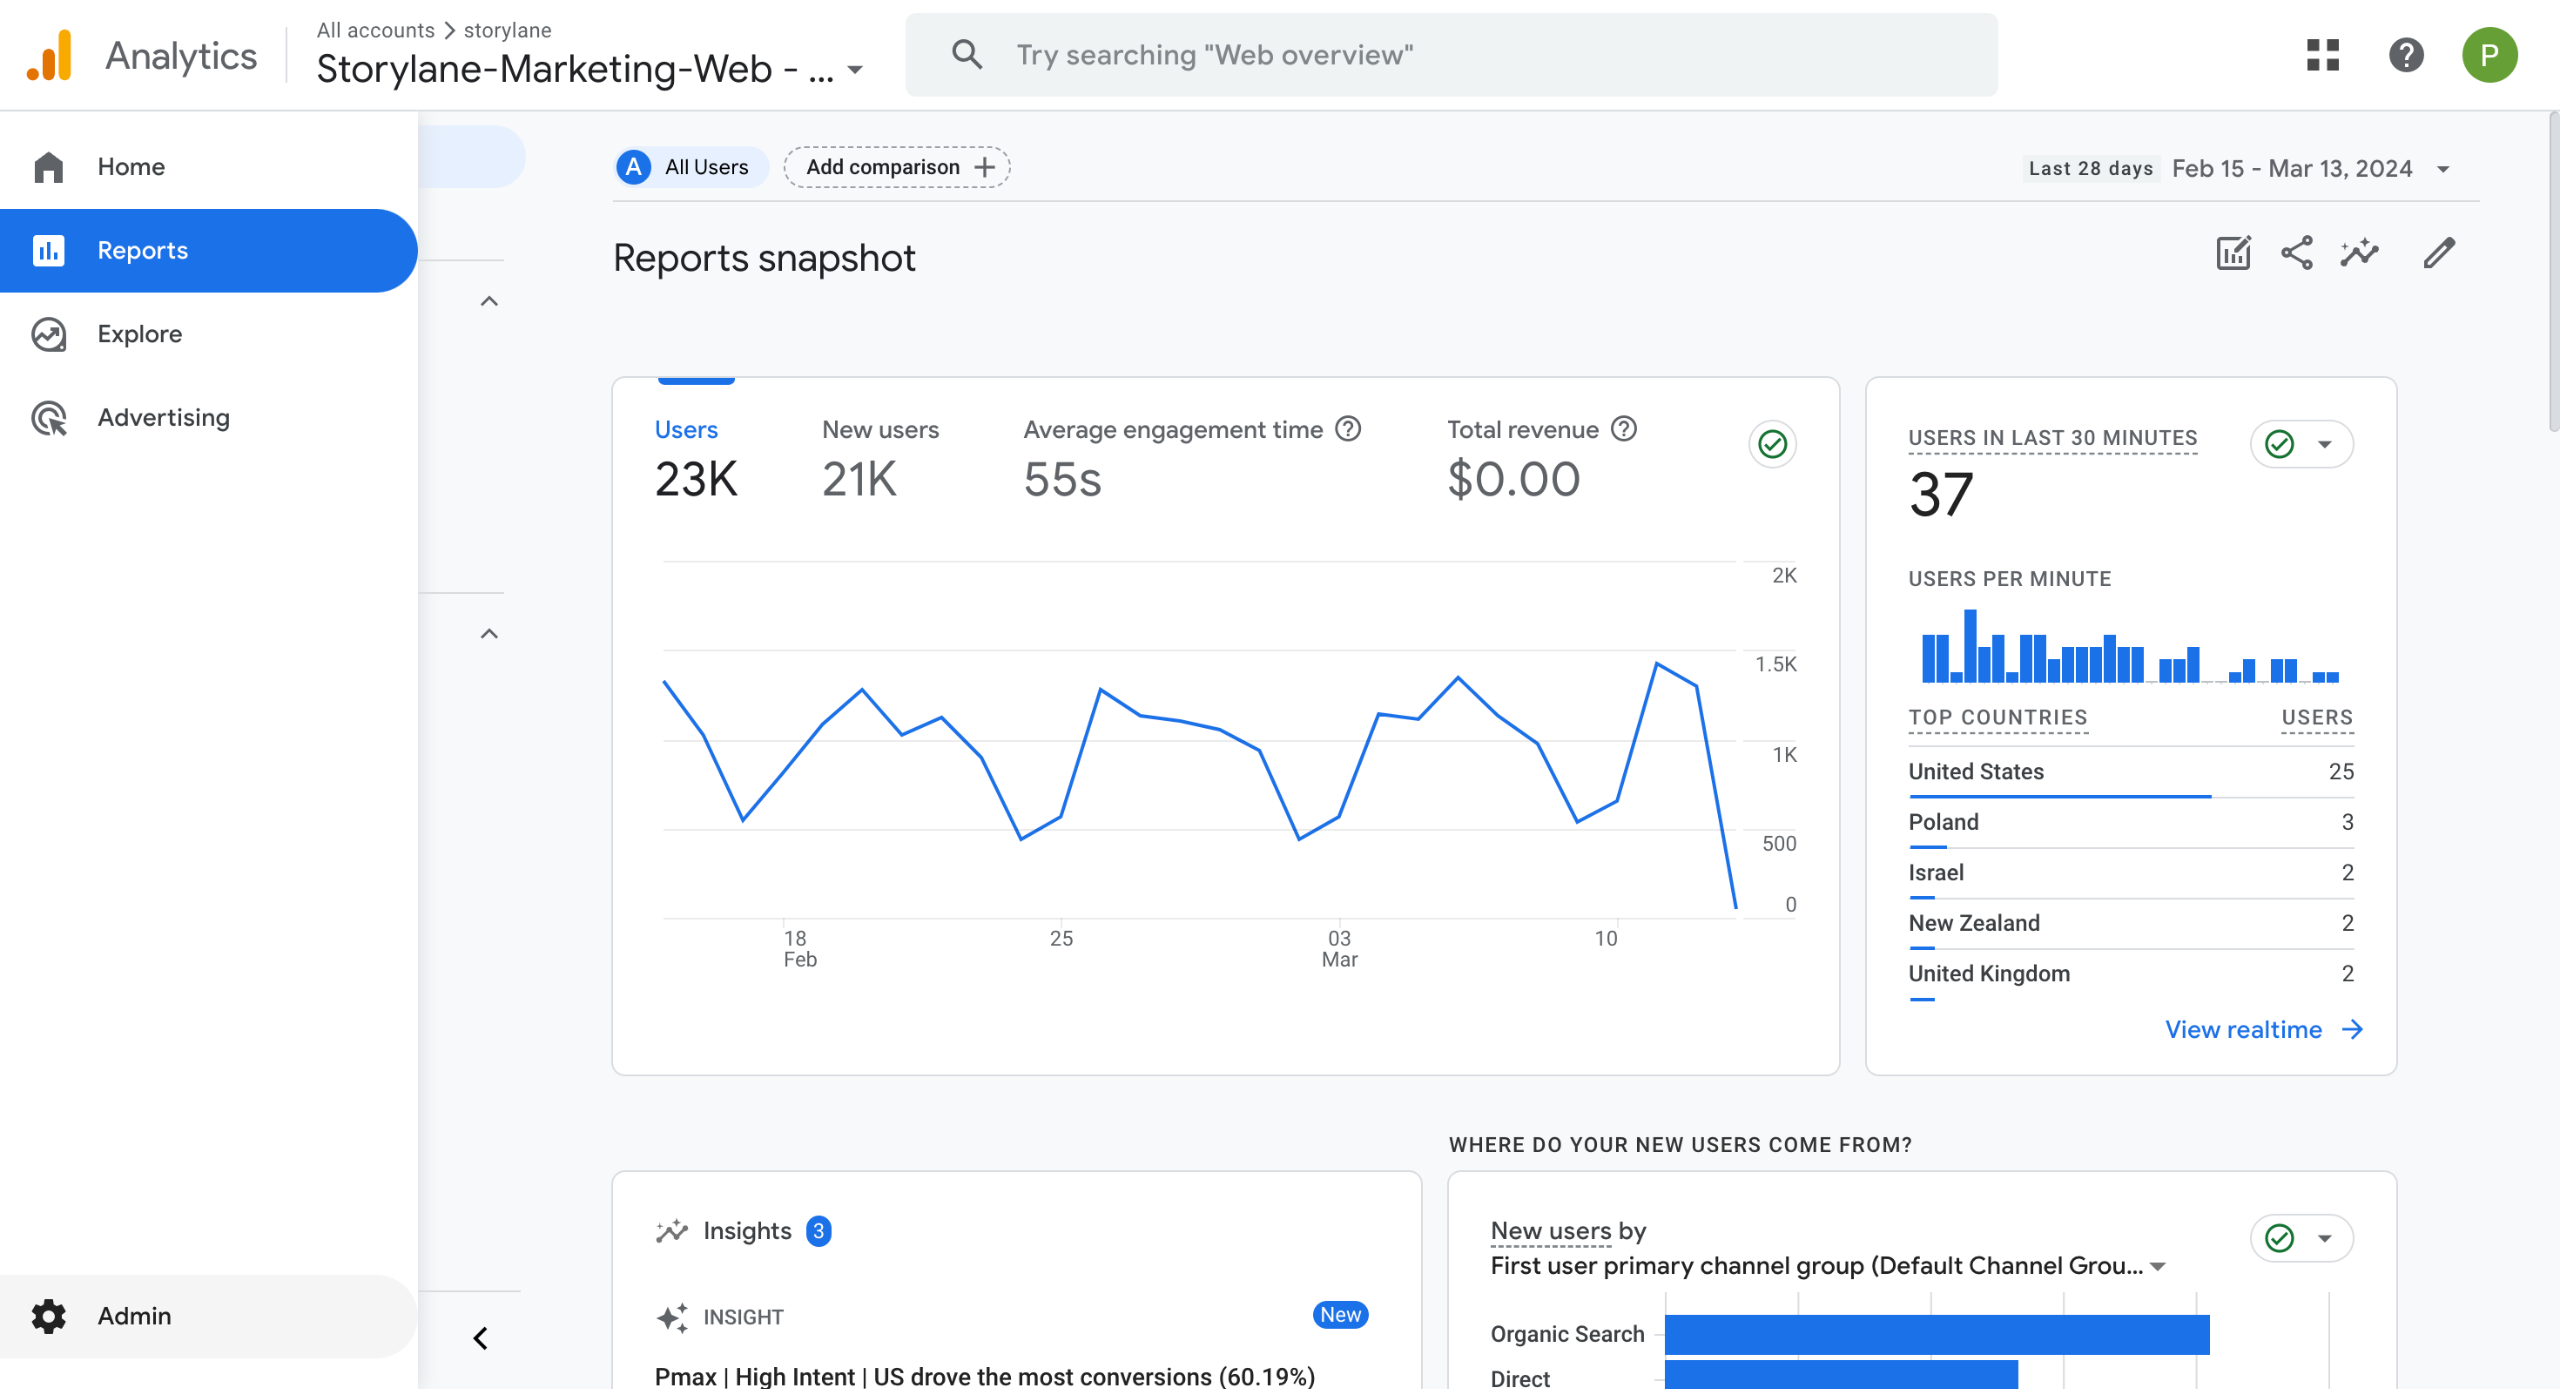Collapse the reports navigation panel arrow
The width and height of the screenshot is (2560, 1389).
[480, 1338]
